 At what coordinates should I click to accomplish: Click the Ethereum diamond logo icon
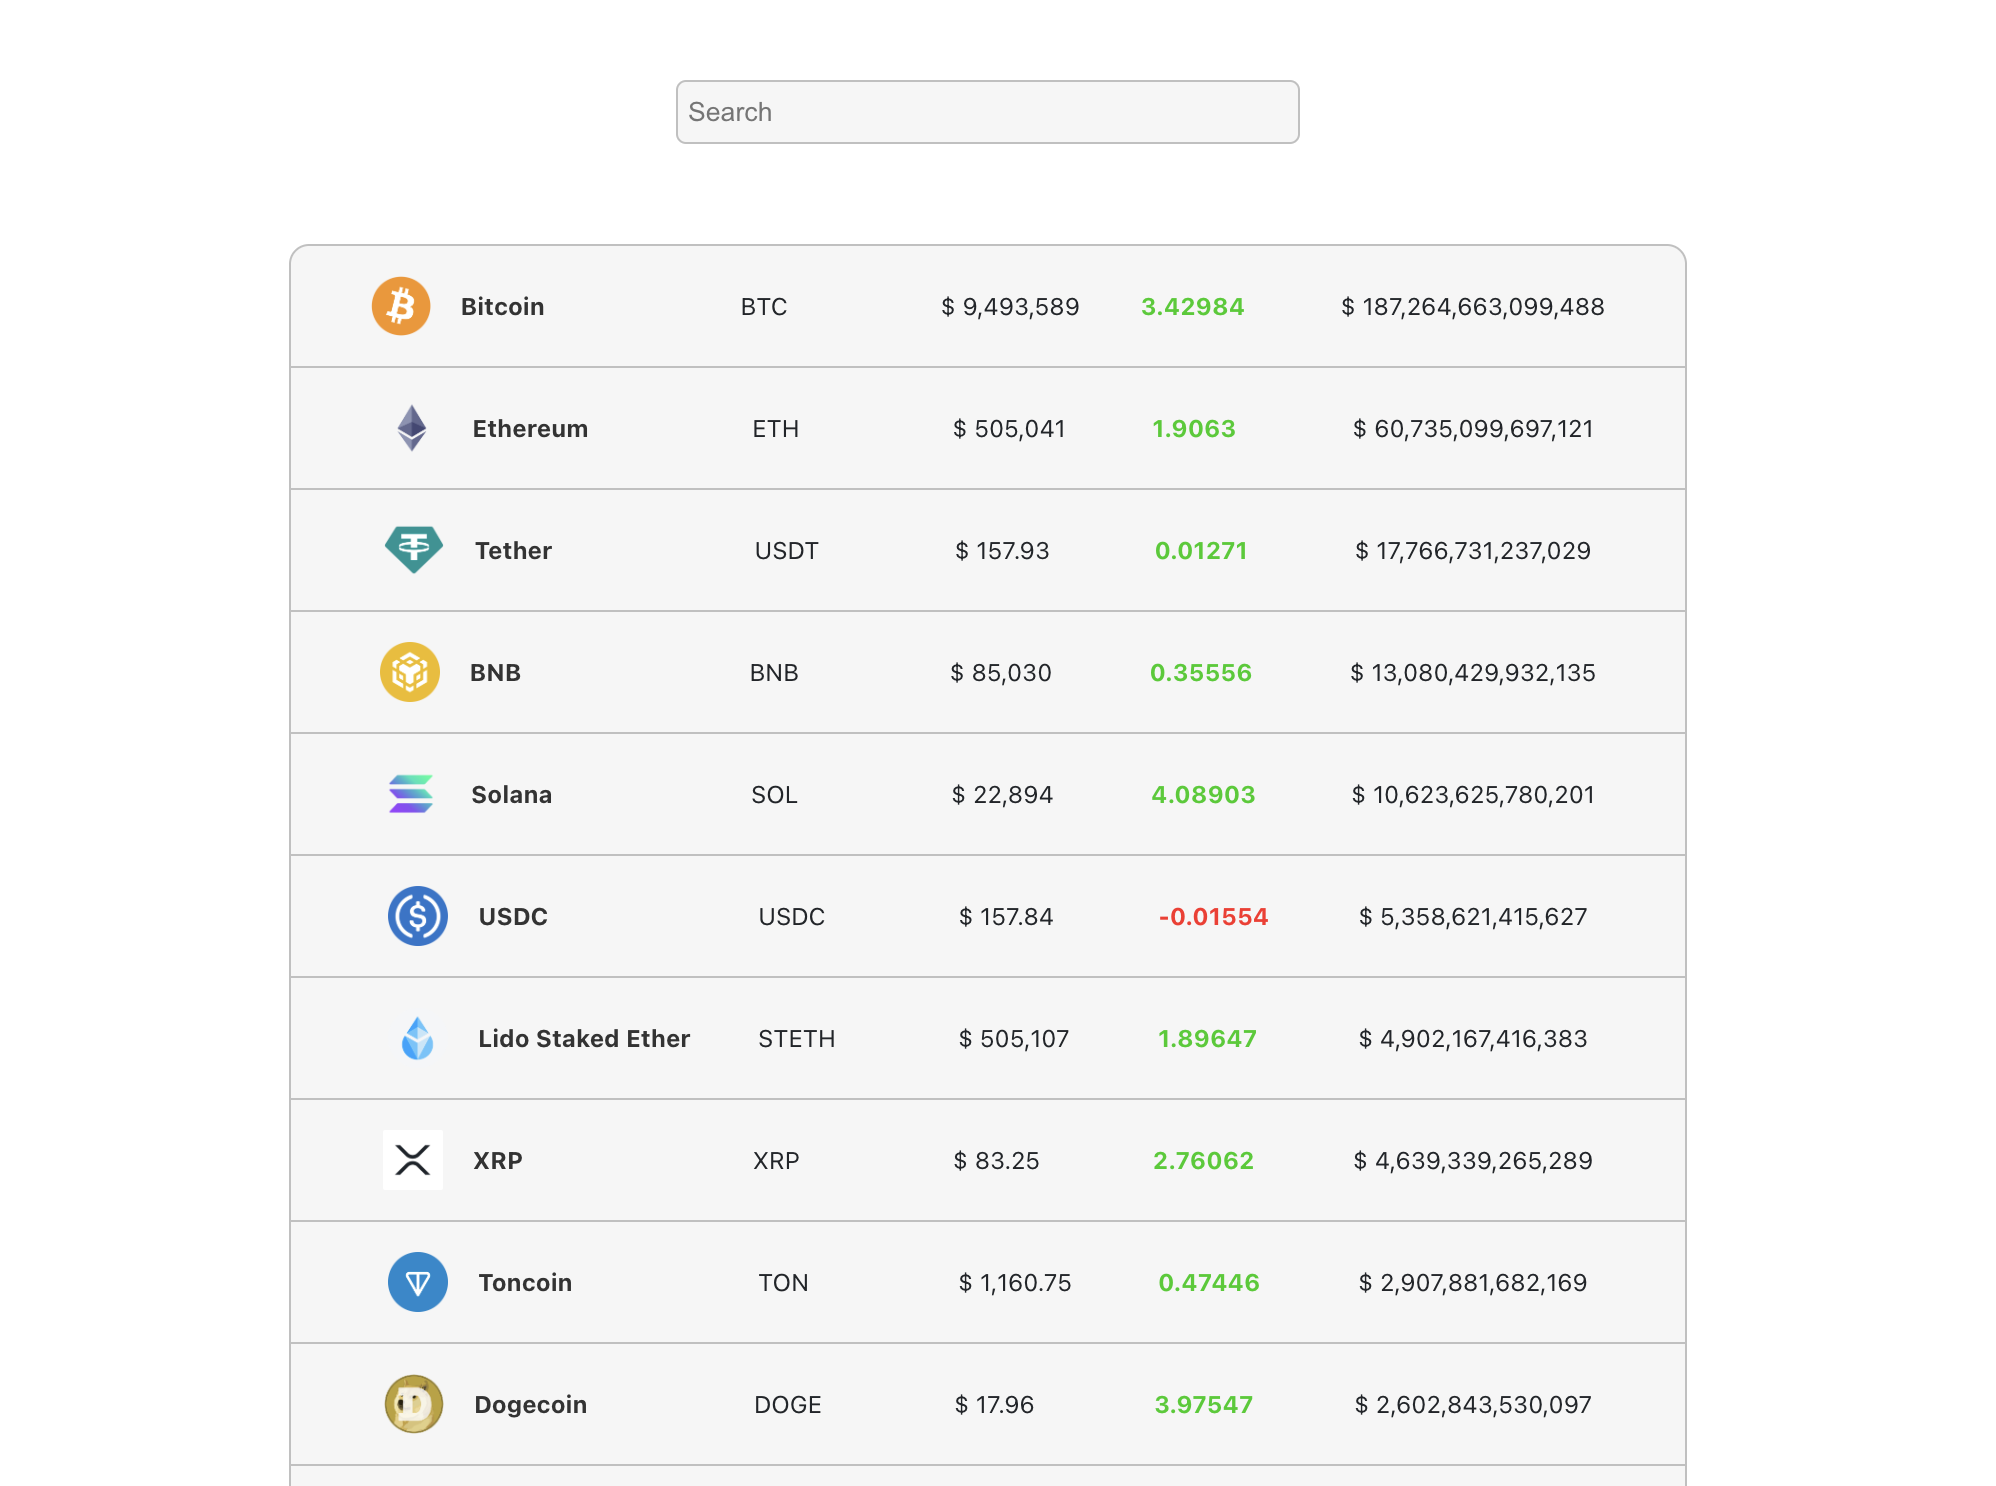[412, 428]
